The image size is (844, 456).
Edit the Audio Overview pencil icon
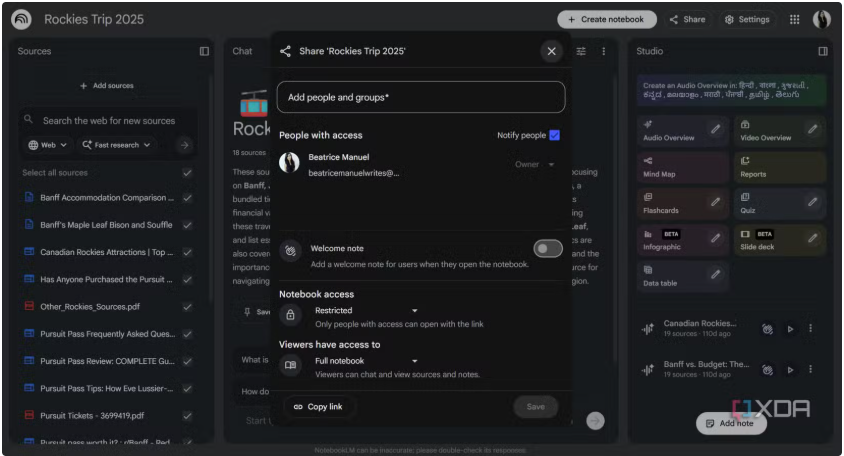[715, 129]
